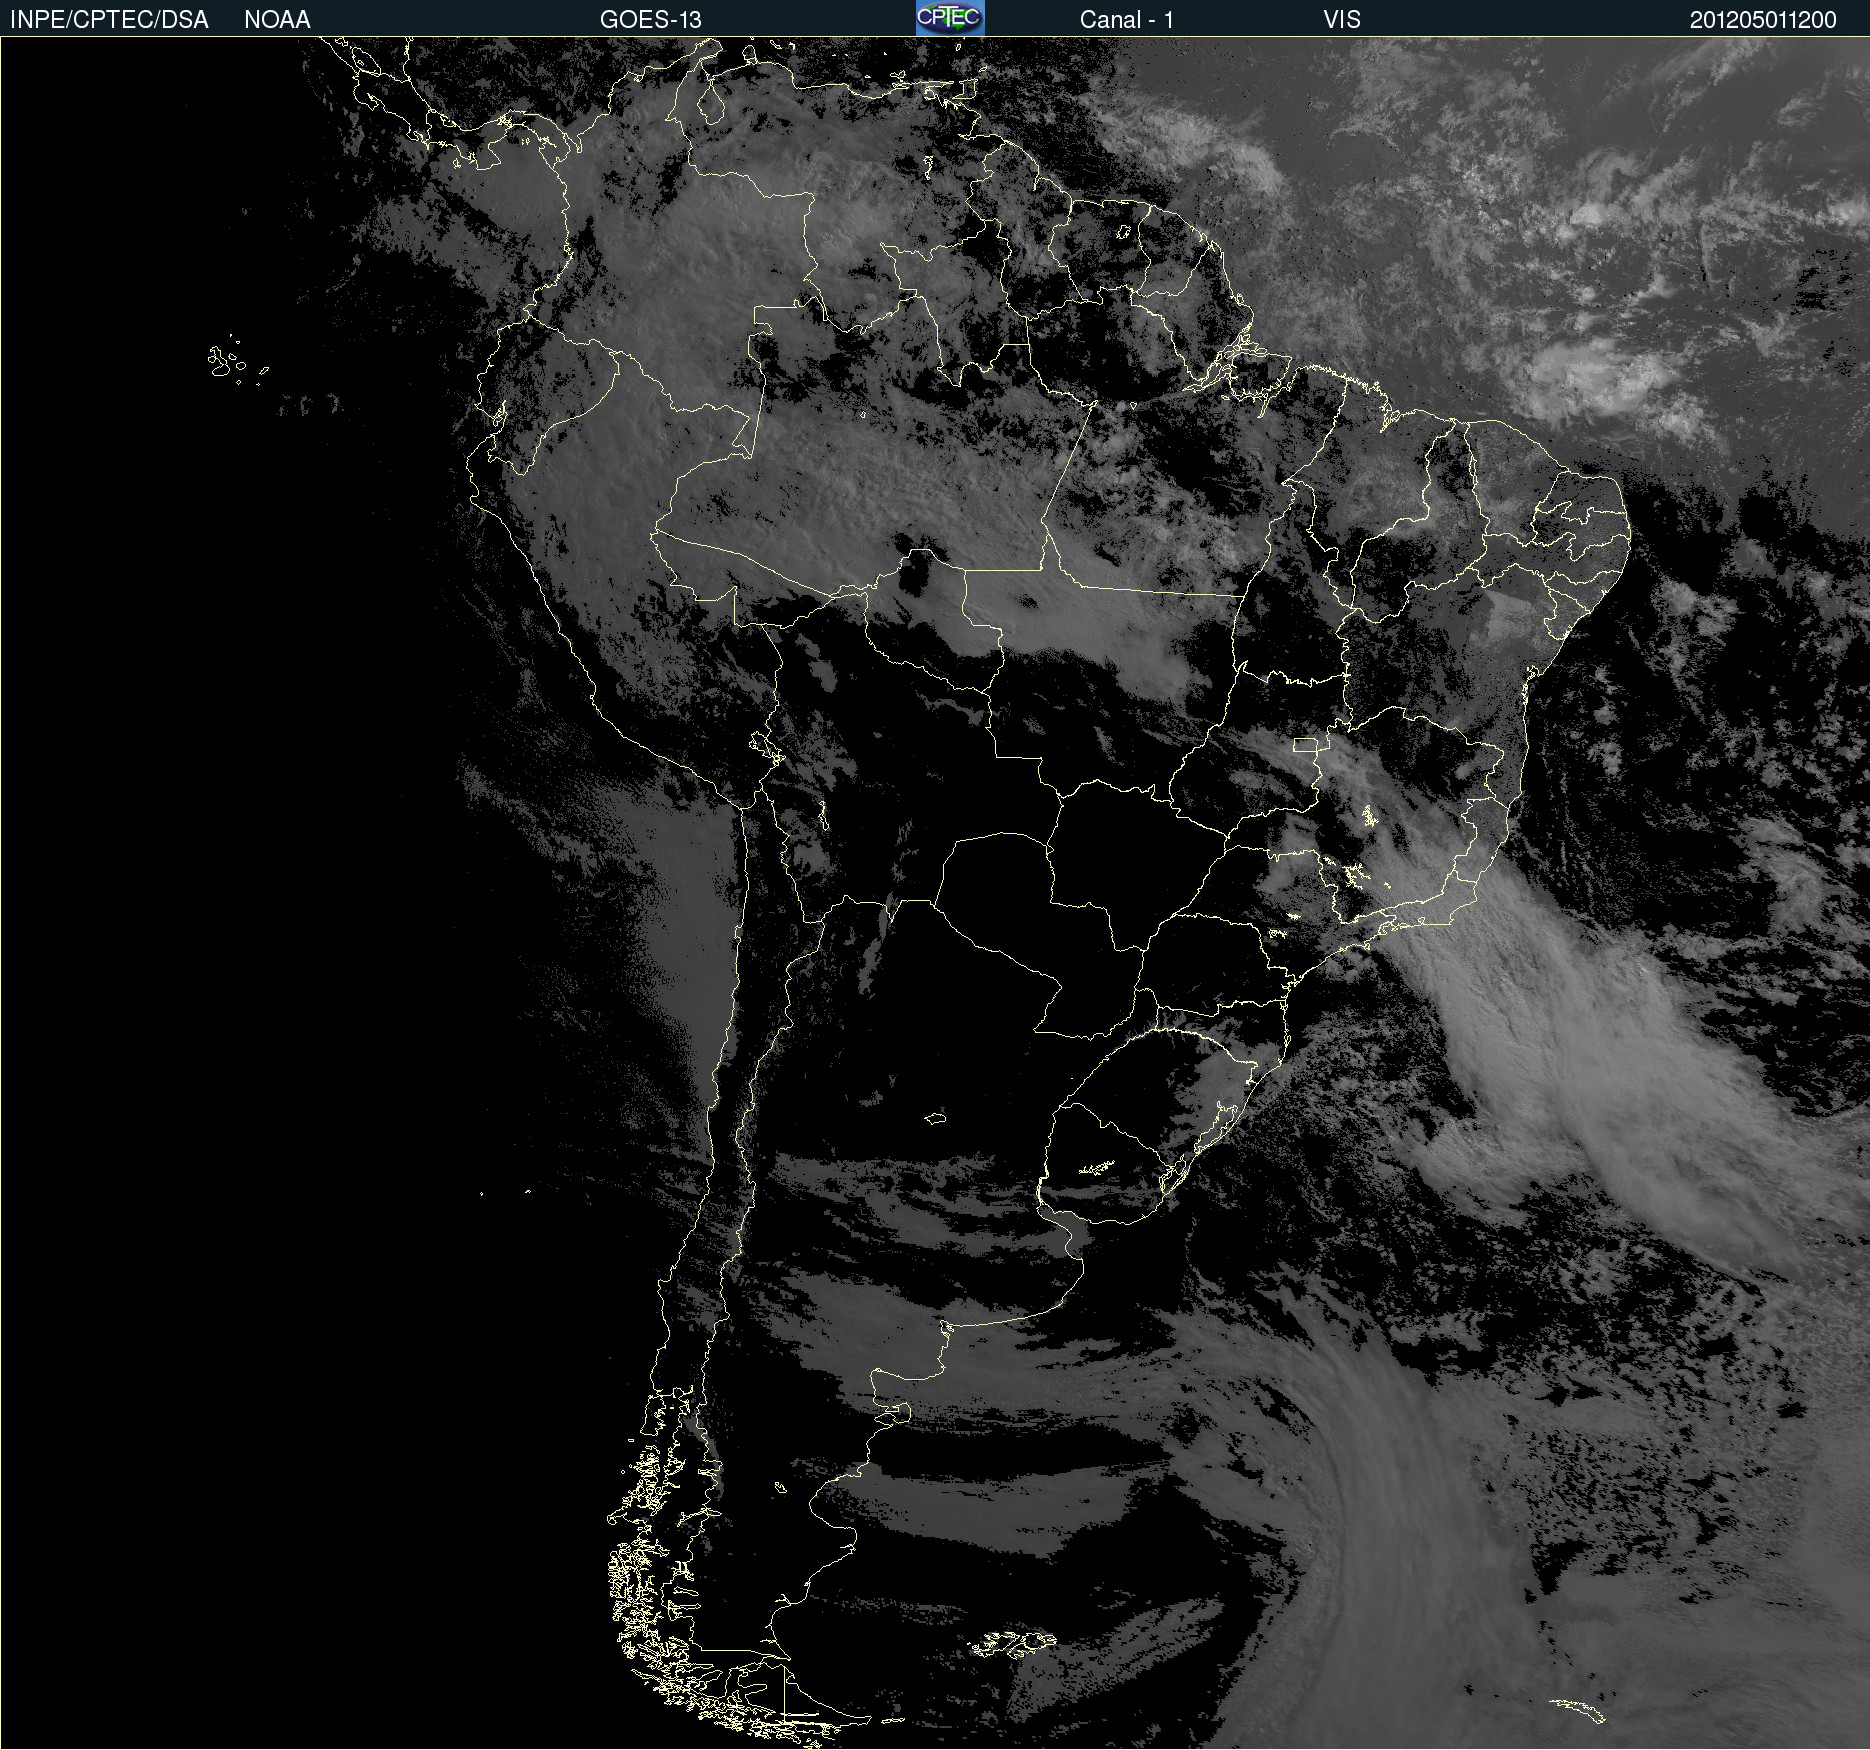Click the satellite image of South America

[935, 893]
